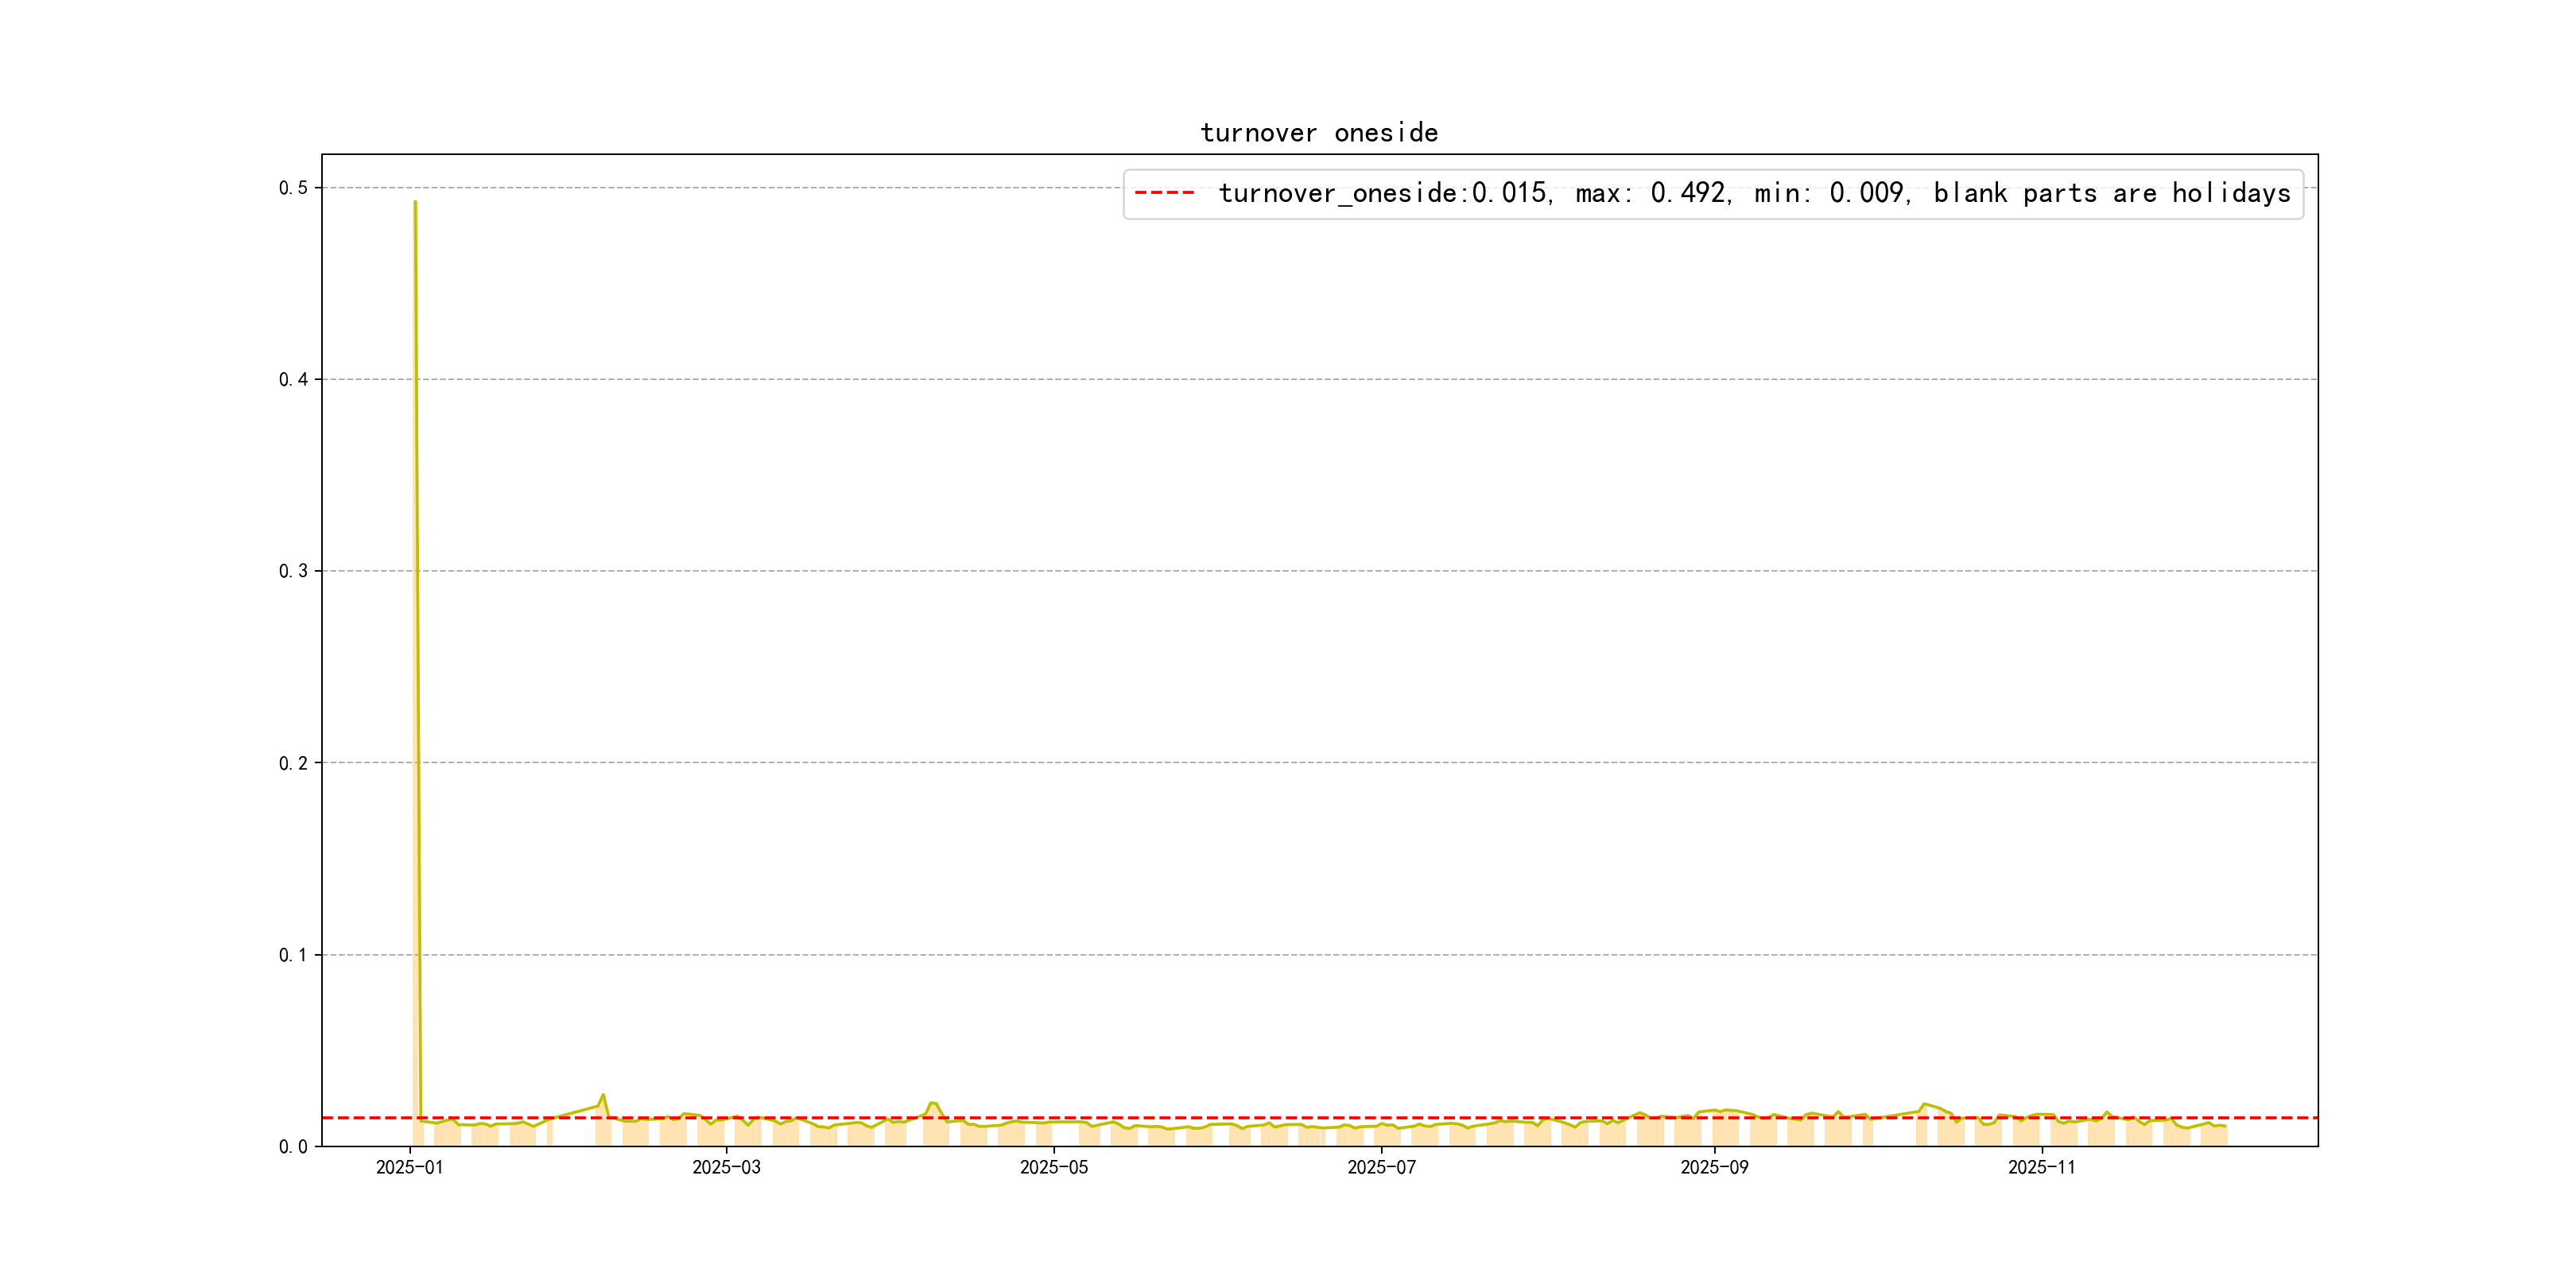Click the chart title 'turnover oneside'
Image resolution: width=2576 pixels, height=1288 pixels.
1319,133
